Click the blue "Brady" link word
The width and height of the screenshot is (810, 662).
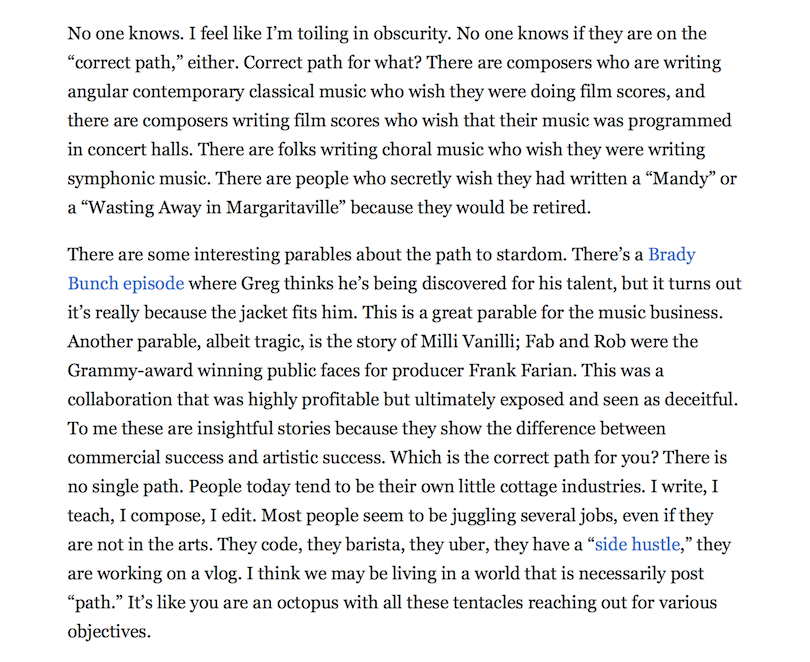coord(672,255)
